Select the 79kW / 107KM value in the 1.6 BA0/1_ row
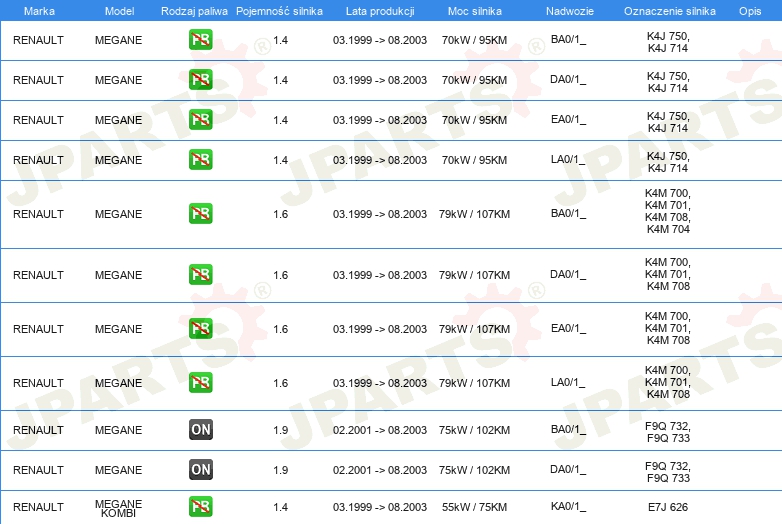The image size is (782, 524). pyautogui.click(x=474, y=214)
